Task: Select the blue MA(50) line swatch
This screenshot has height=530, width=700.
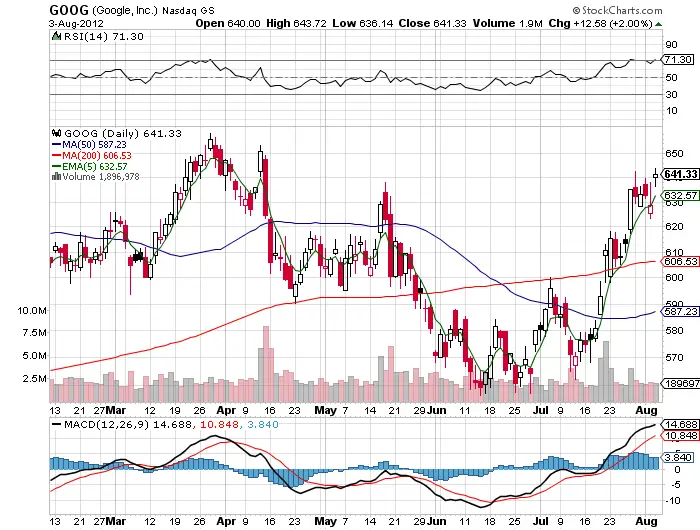Action: (57, 145)
